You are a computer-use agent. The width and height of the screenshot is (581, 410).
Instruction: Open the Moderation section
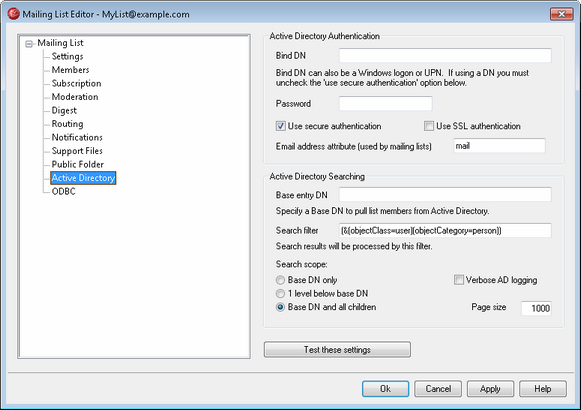point(75,97)
